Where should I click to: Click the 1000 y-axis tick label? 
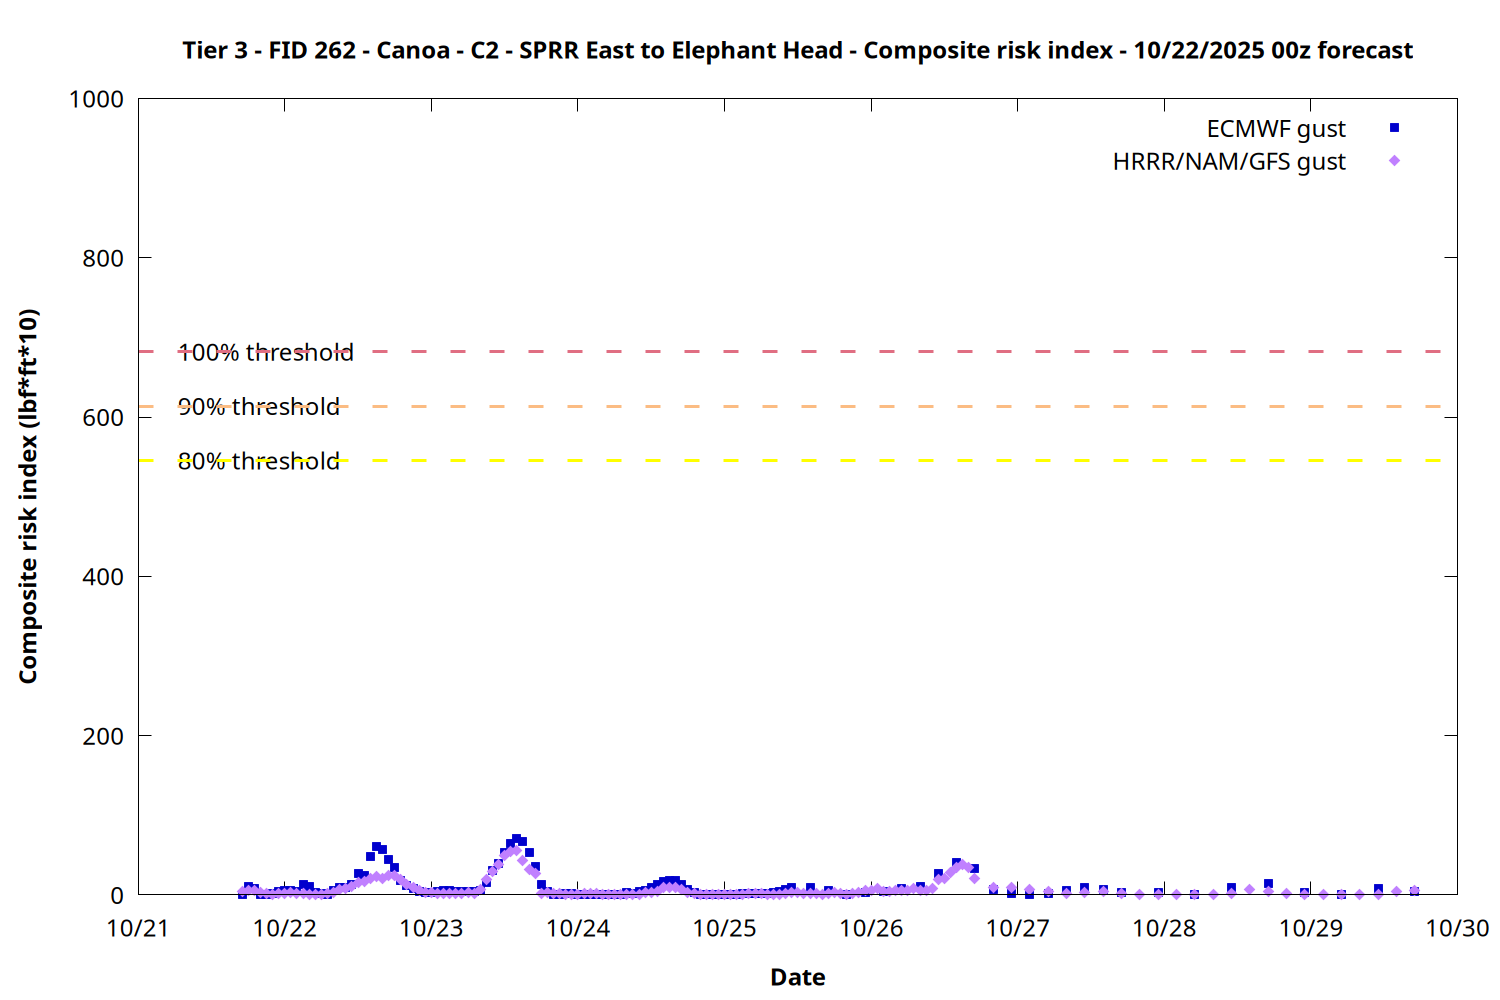(96, 99)
